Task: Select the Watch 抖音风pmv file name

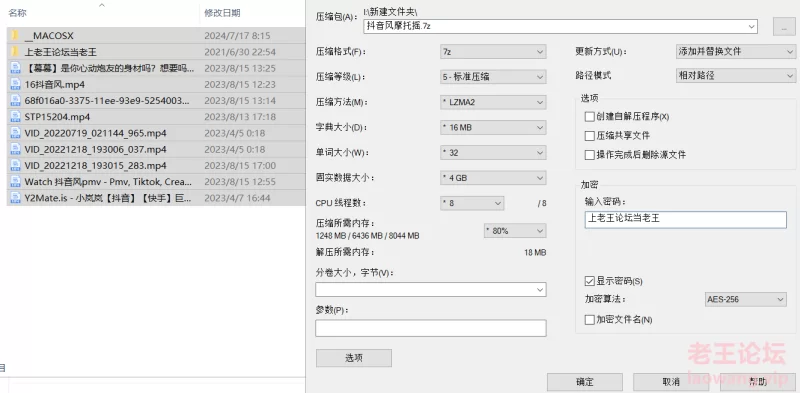Action: pyautogui.click(x=108, y=182)
